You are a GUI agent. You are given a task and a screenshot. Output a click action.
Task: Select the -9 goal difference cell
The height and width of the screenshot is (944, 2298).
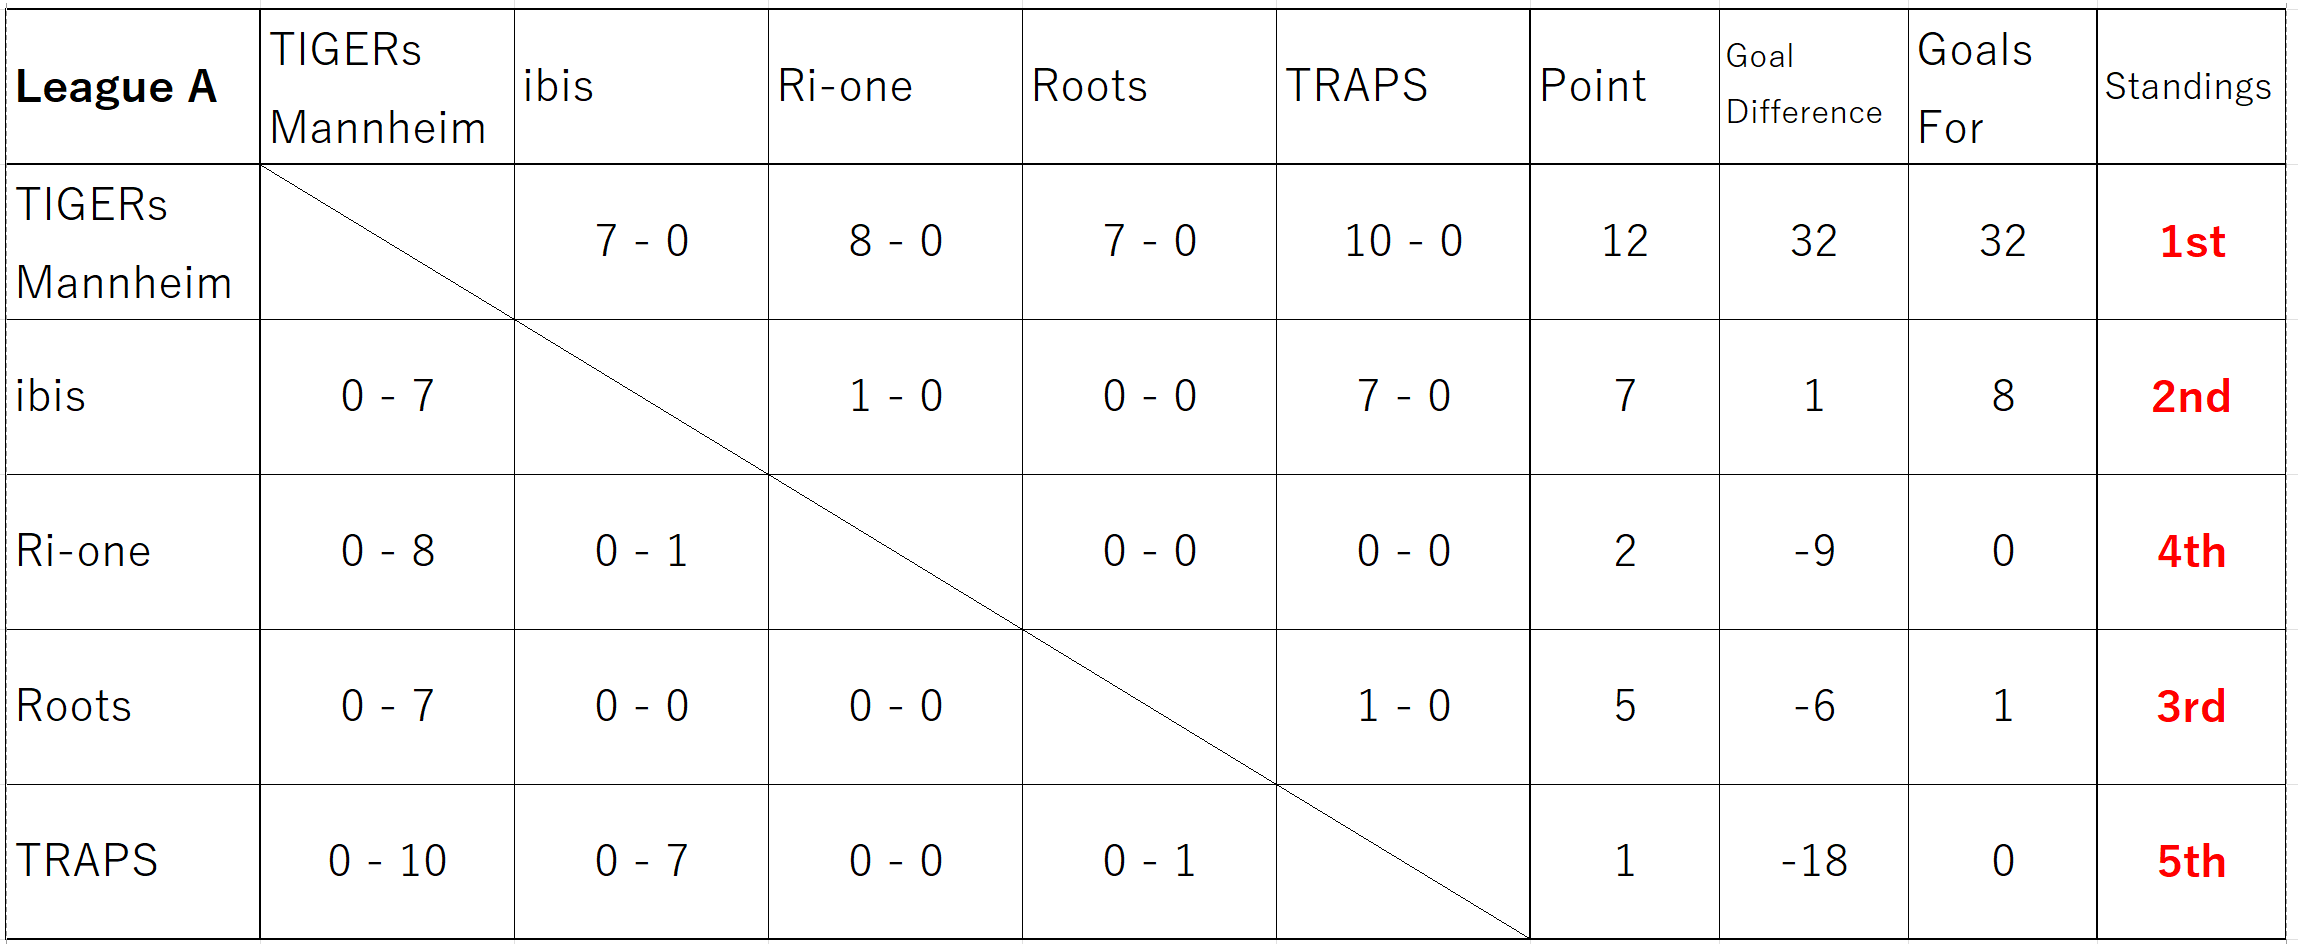[1813, 552]
